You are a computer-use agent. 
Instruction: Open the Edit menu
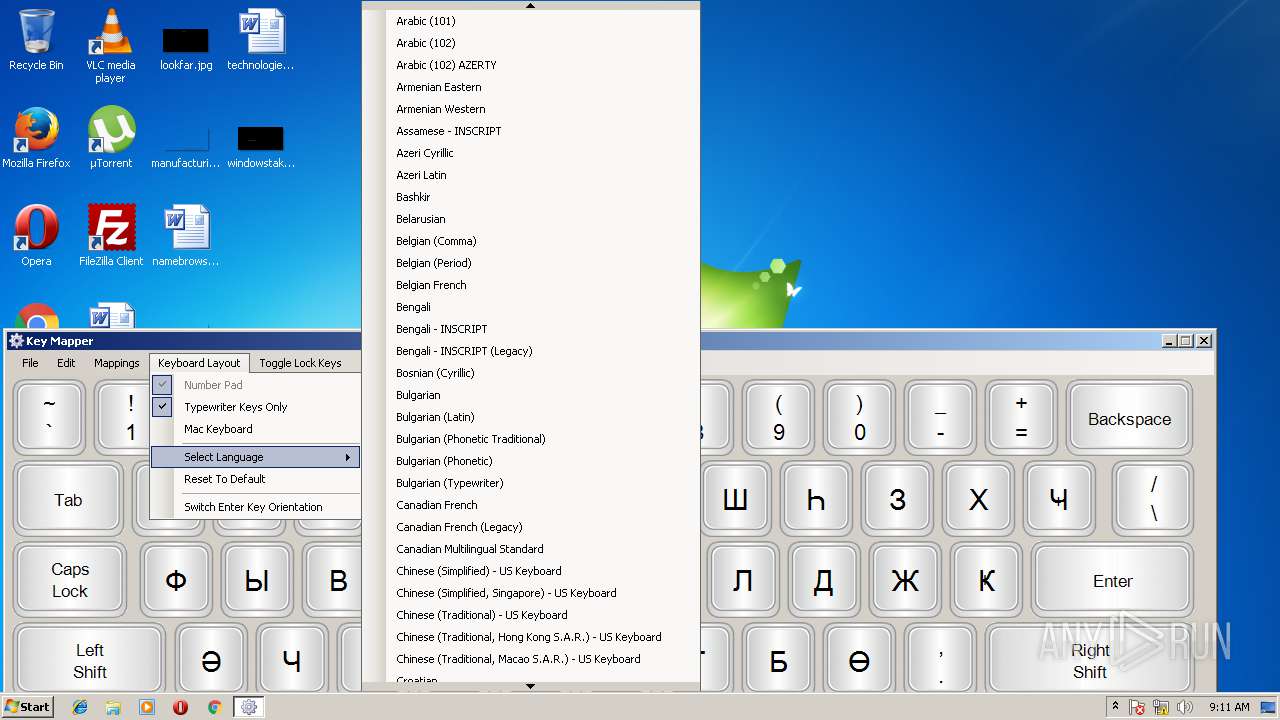[x=66, y=363]
